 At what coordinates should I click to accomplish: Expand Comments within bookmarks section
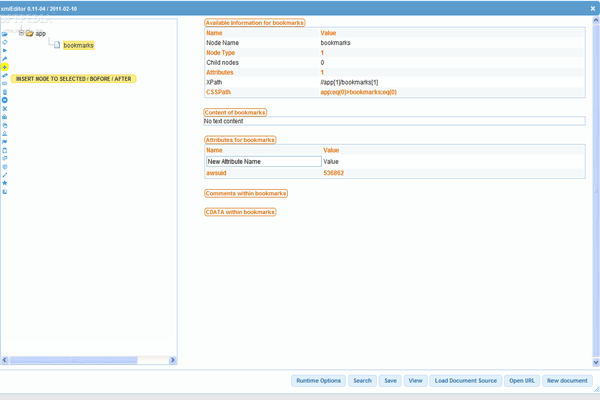[x=246, y=193]
